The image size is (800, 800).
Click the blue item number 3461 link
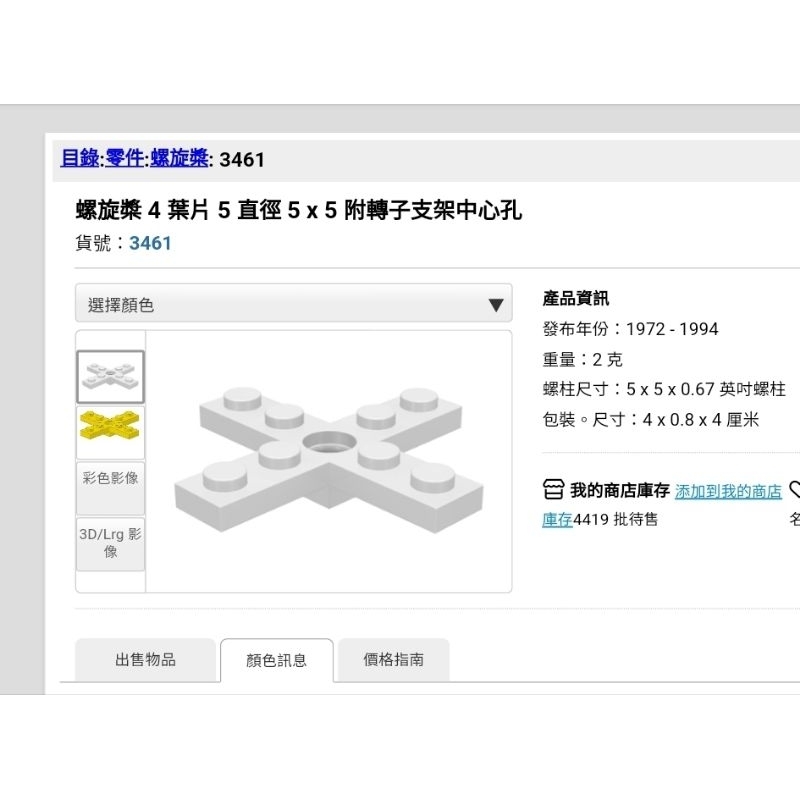(150, 243)
